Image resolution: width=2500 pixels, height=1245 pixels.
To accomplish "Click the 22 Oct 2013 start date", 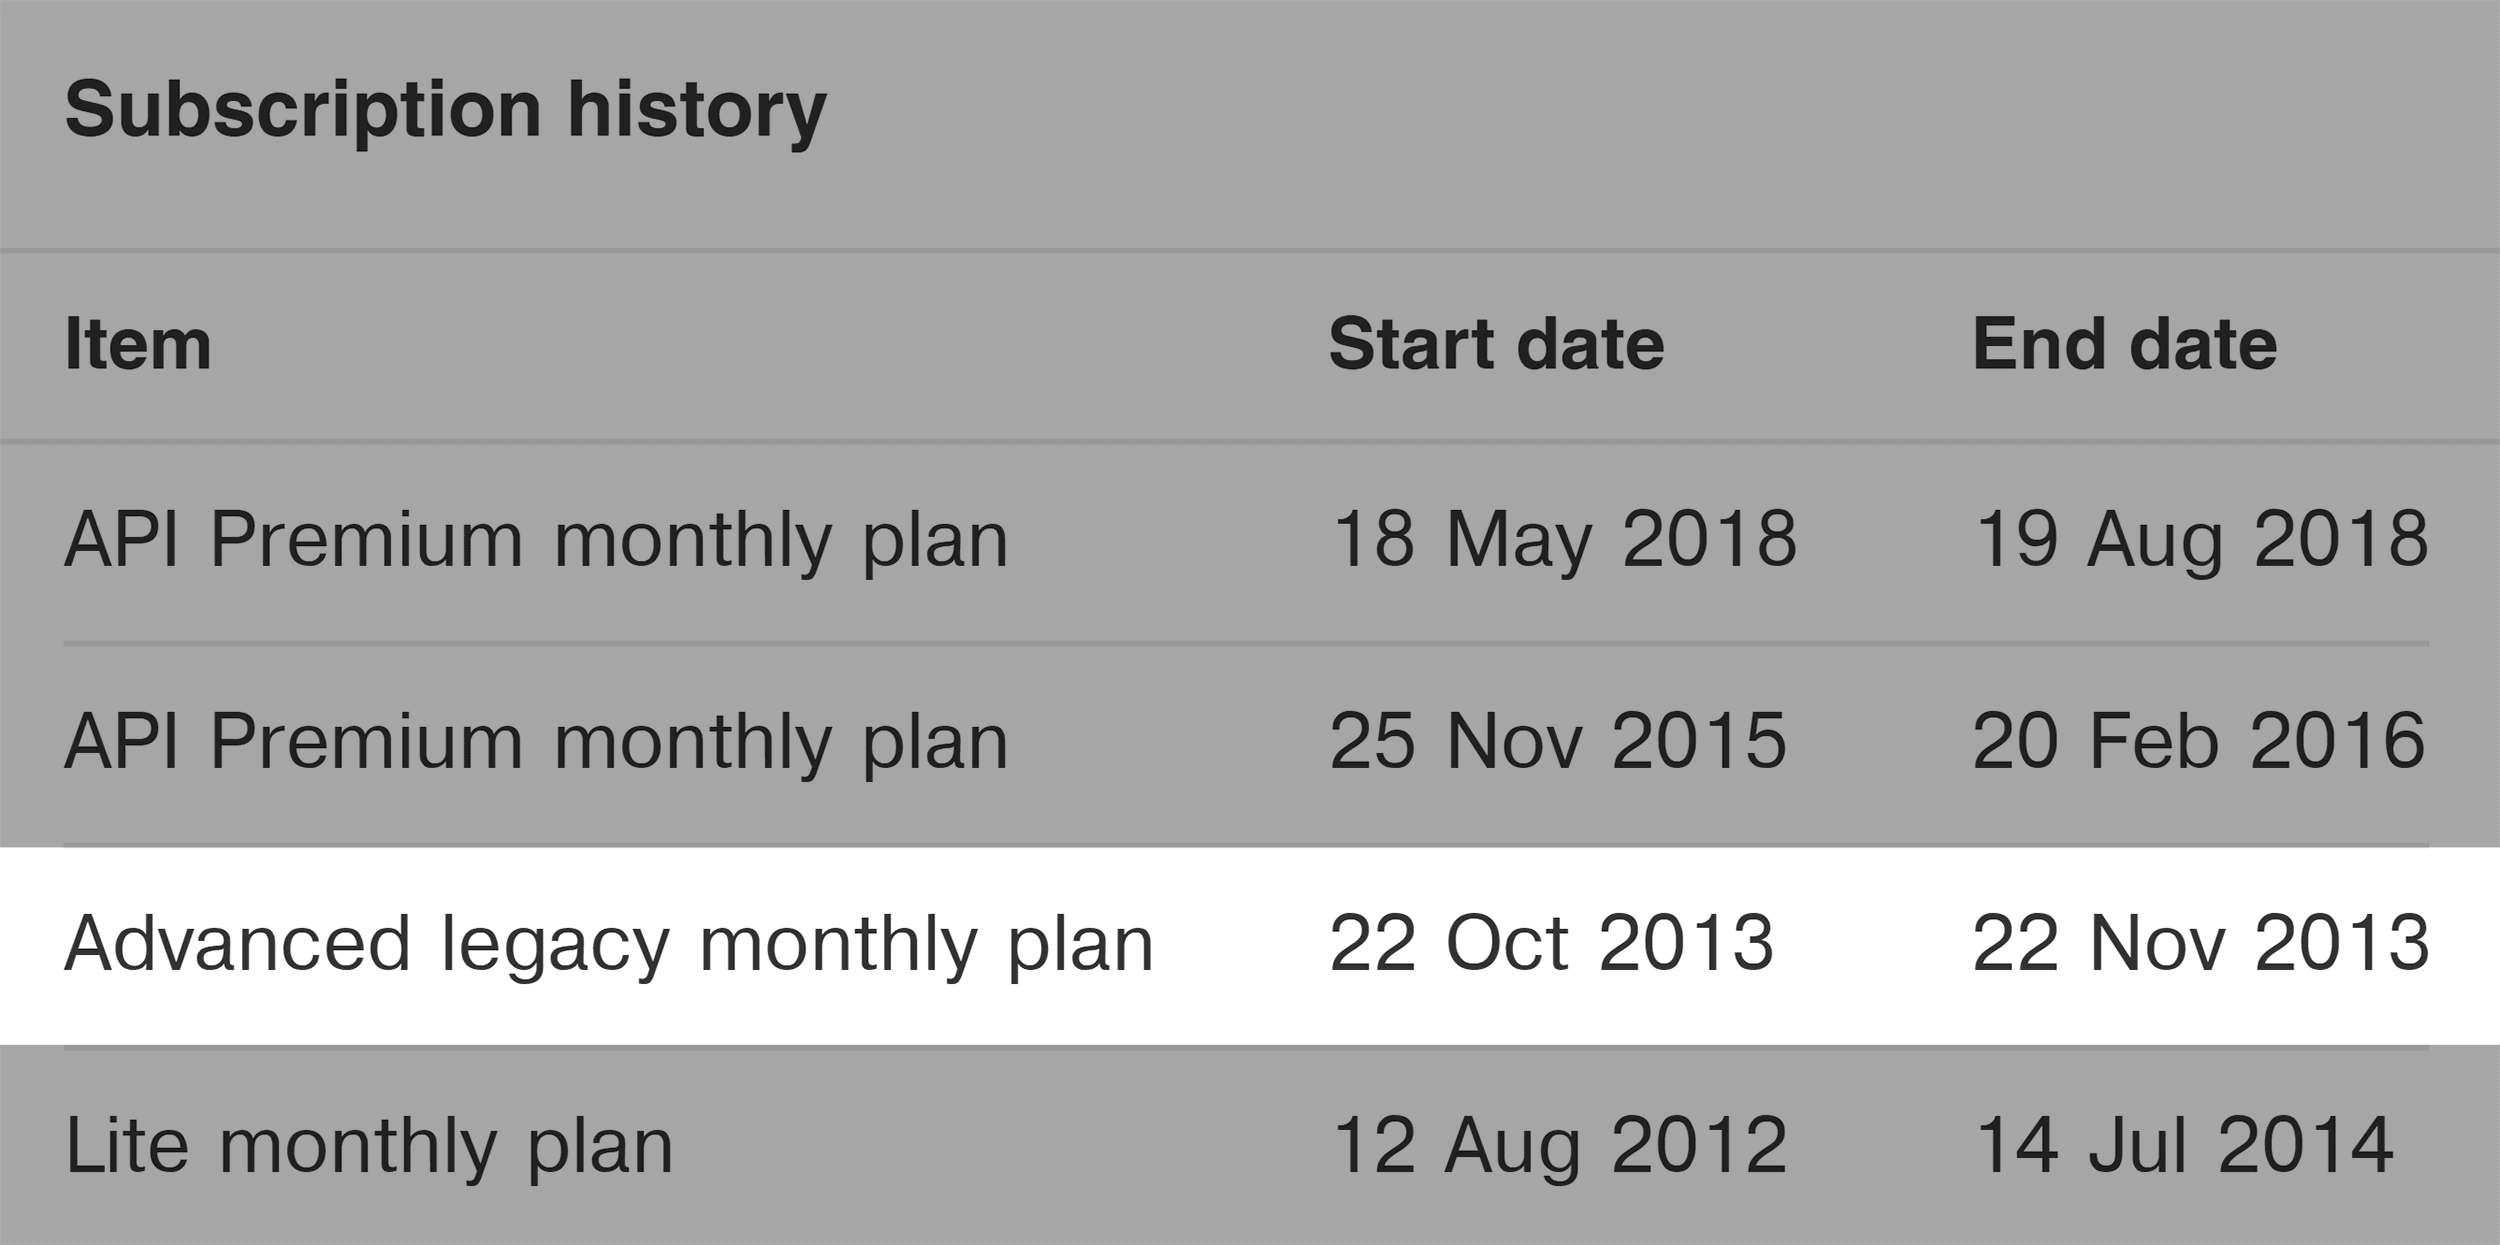I will tap(1552, 944).
